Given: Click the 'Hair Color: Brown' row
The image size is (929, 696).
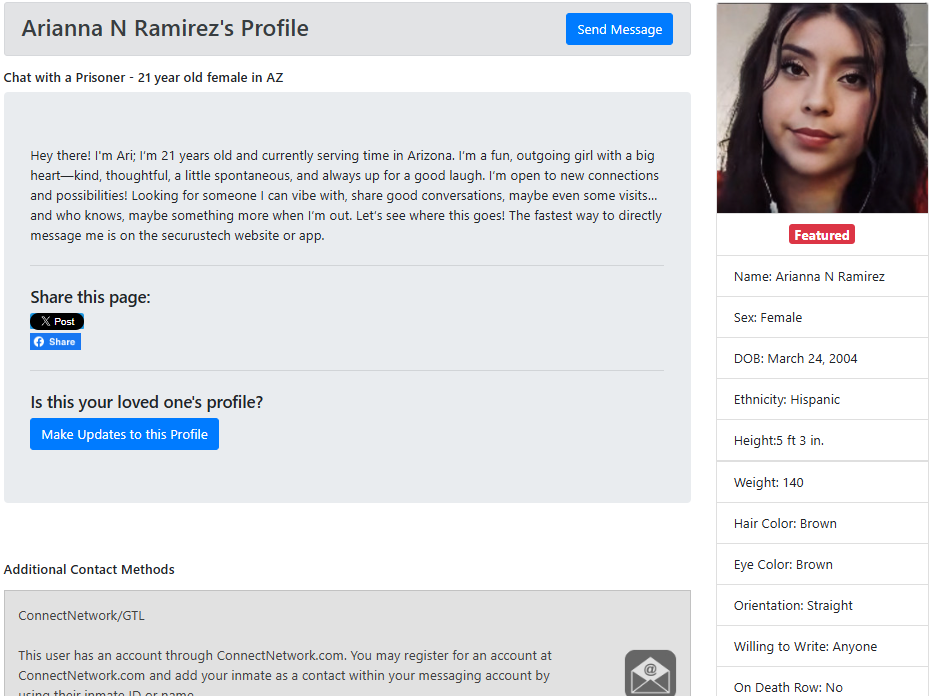Looking at the screenshot, I should pos(822,523).
